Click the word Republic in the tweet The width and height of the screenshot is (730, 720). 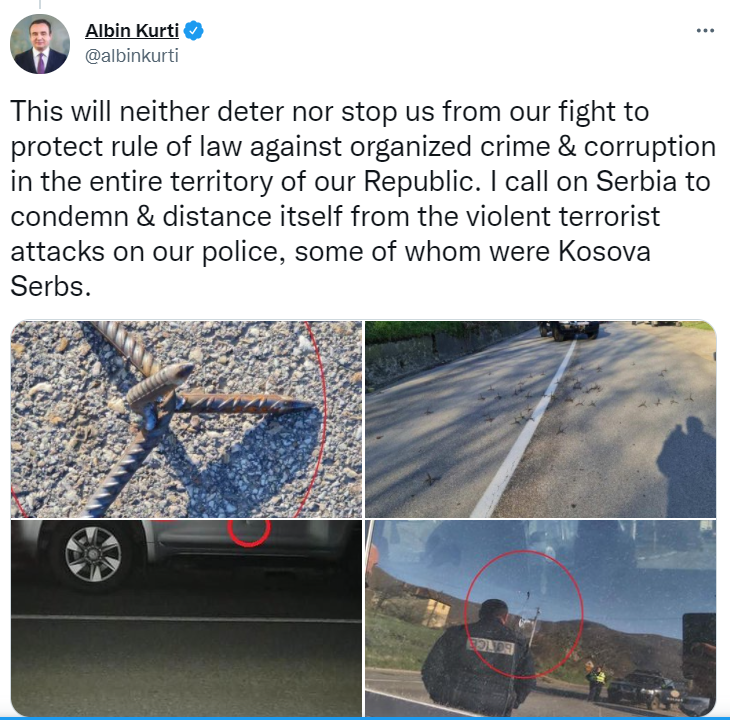(418, 181)
